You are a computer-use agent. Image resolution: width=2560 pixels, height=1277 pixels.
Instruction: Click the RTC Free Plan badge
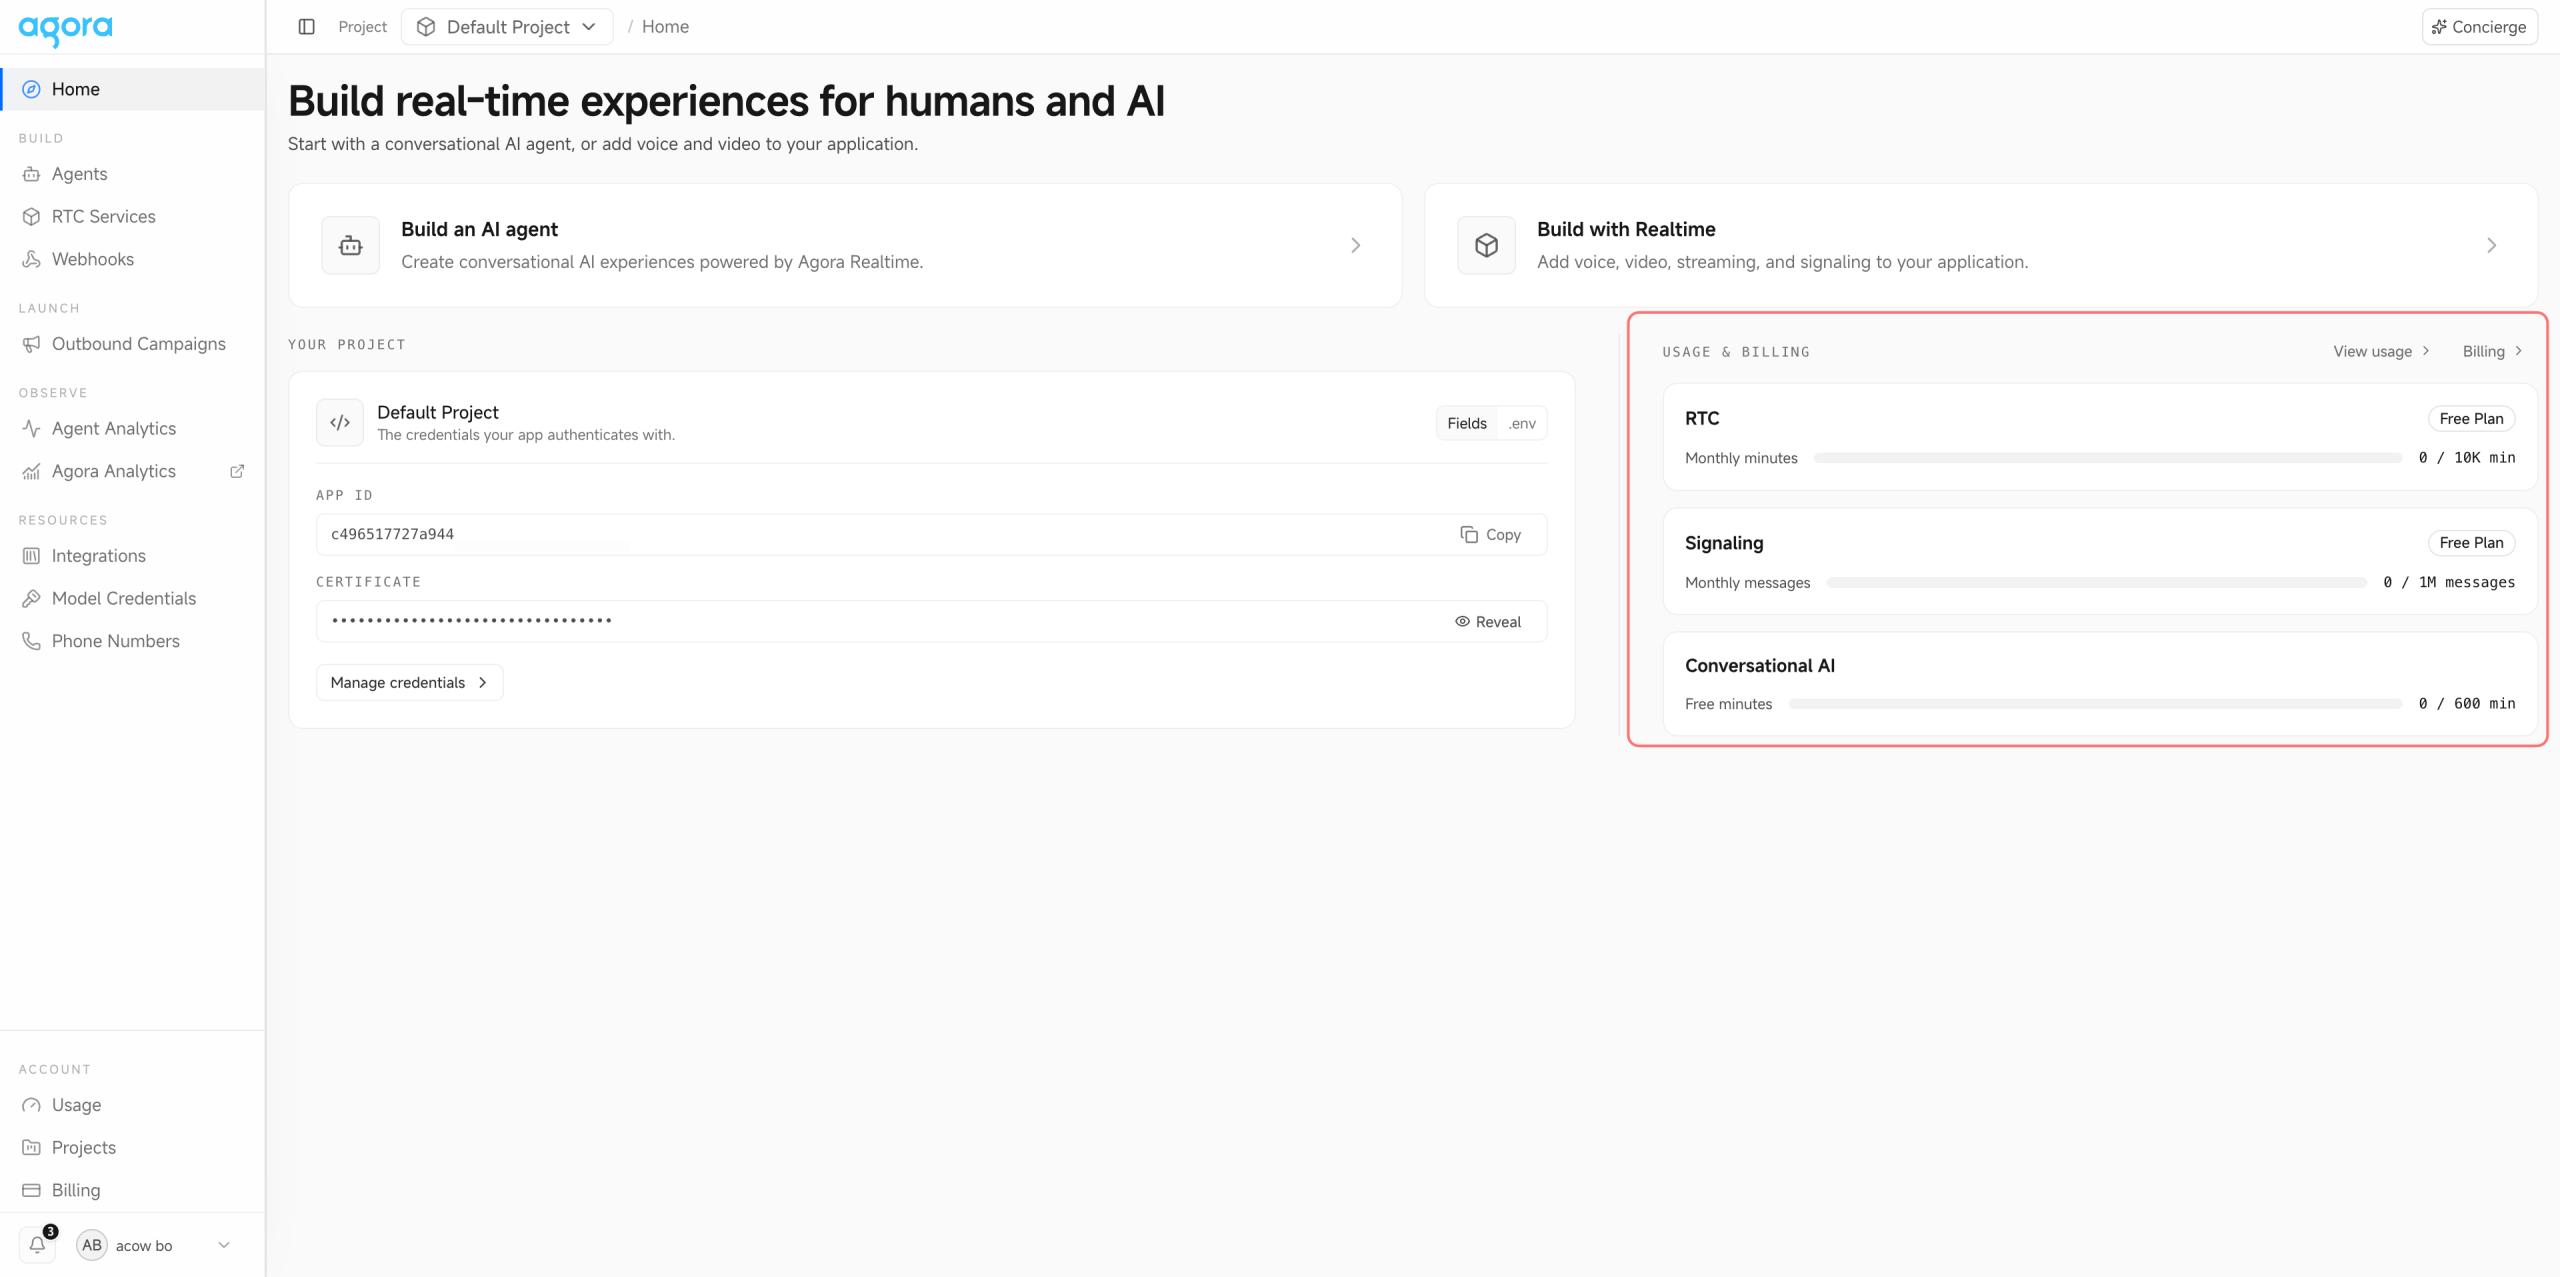[x=2471, y=419]
